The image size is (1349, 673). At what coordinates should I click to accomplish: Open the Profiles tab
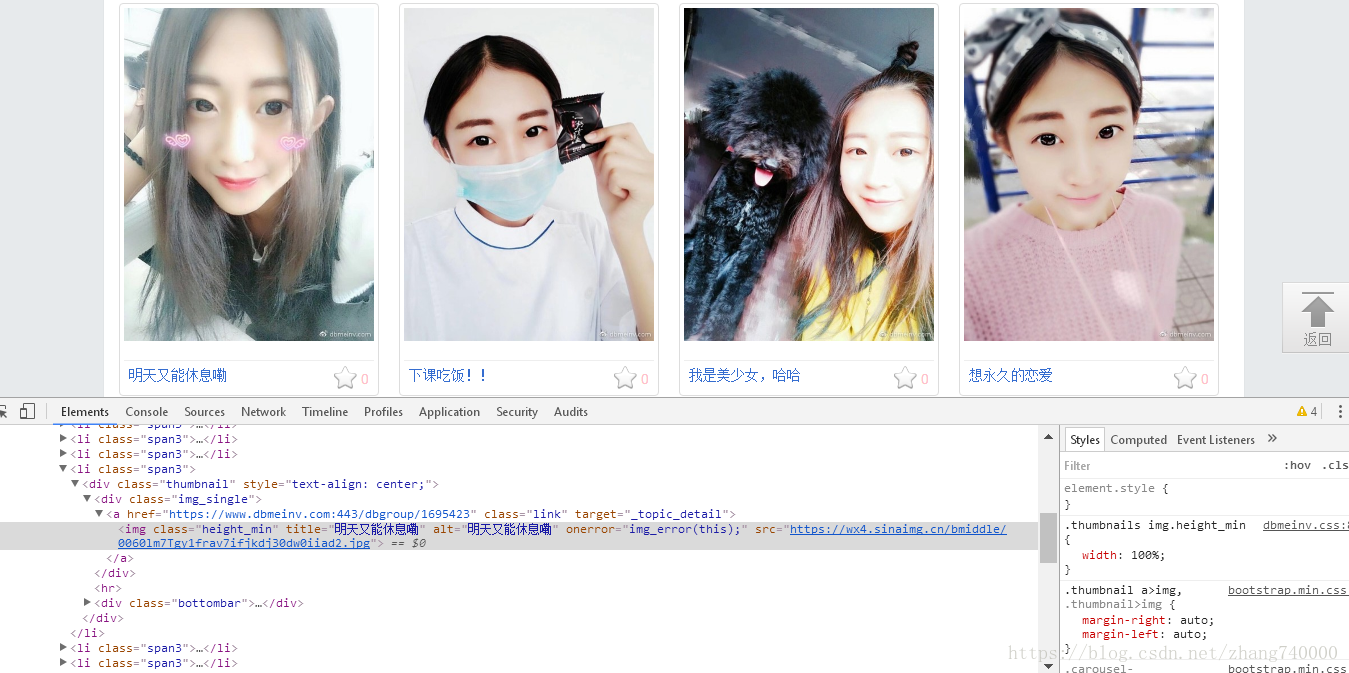[x=383, y=411]
